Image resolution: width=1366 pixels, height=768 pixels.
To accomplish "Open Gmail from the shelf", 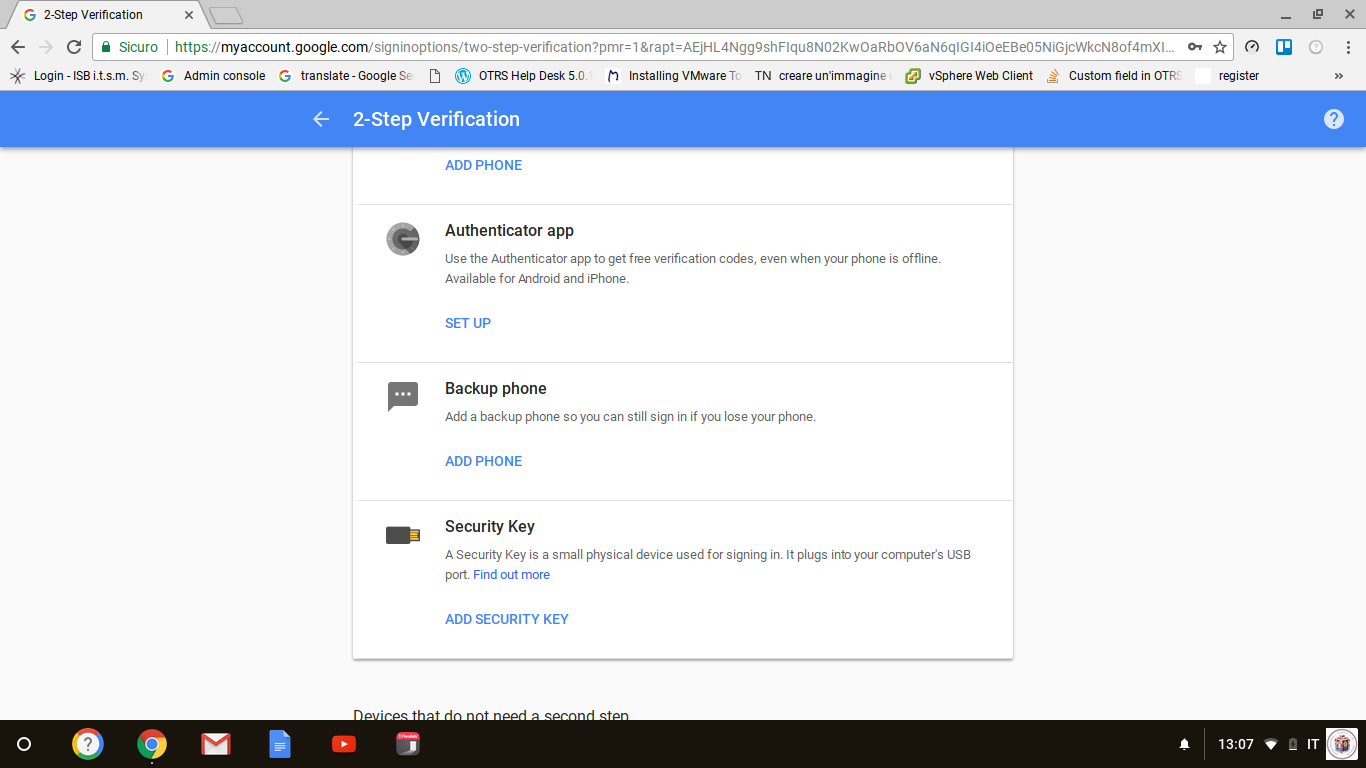I will click(x=216, y=744).
